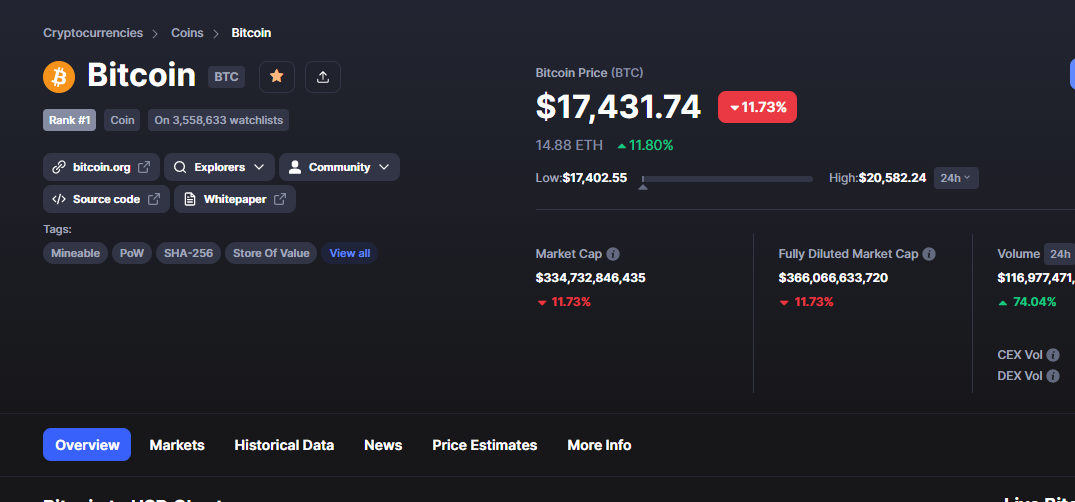Expand the Explorers dropdown
The image size is (1075, 502).
tap(219, 167)
